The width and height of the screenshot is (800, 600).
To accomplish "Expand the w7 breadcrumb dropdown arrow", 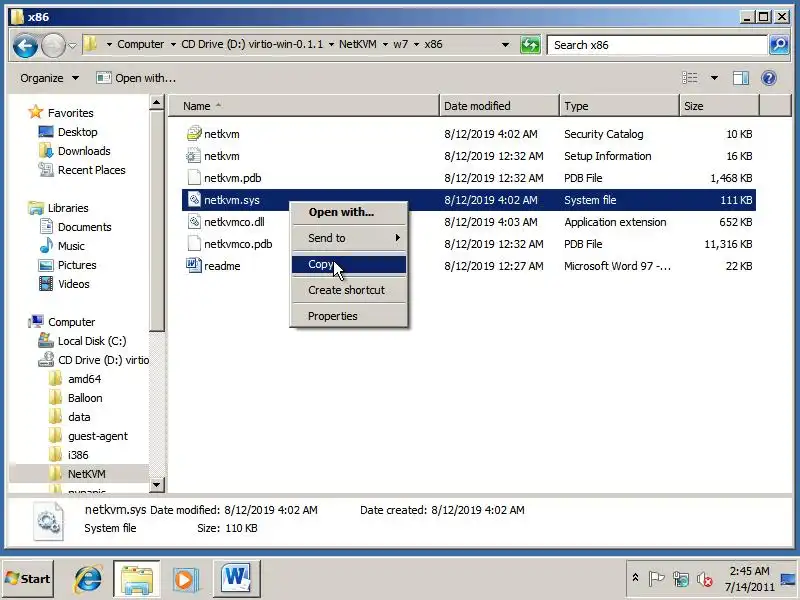I will click(x=416, y=44).
